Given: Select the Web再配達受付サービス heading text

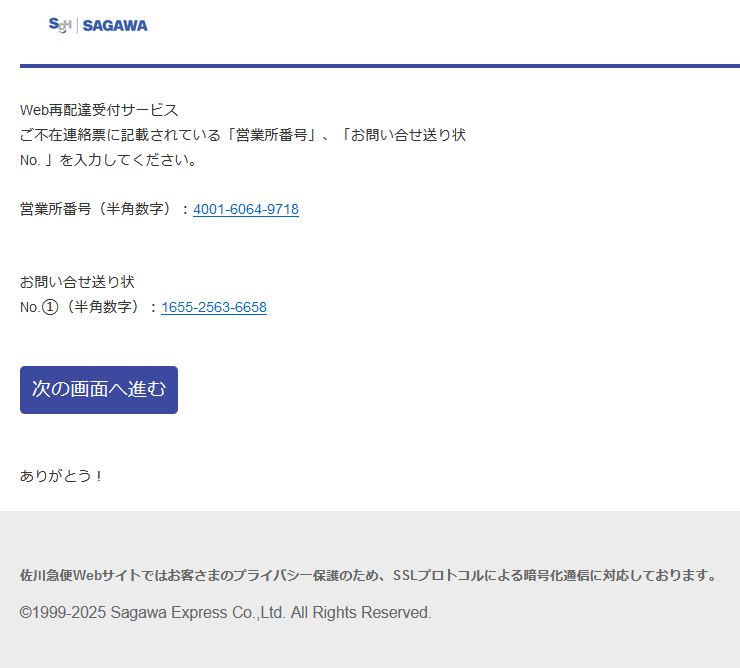Looking at the screenshot, I should tap(99, 110).
